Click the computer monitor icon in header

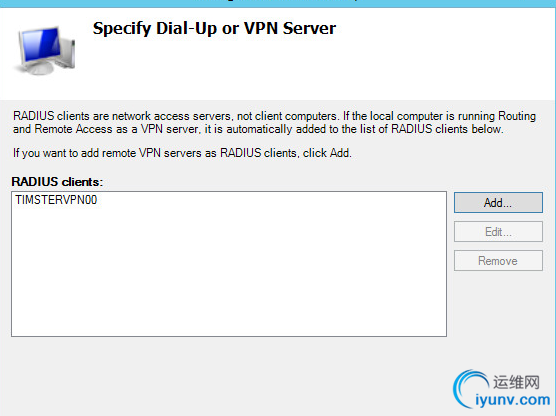pos(40,48)
